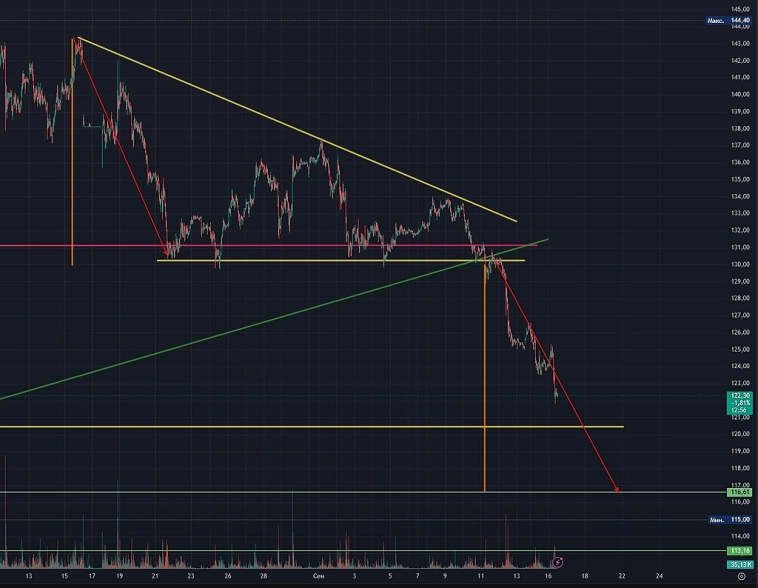Screen dimensions: 758x588
Task: Click the 145,00 price axis value
Action: [x=740, y=9]
